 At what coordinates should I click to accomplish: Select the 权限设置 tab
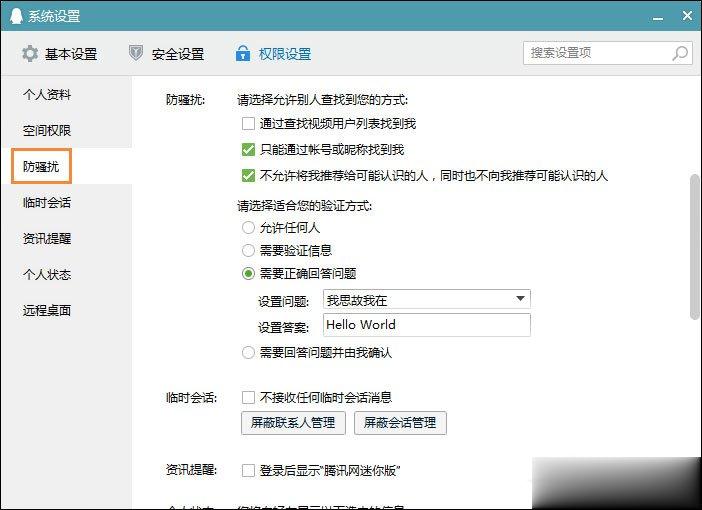pos(273,54)
